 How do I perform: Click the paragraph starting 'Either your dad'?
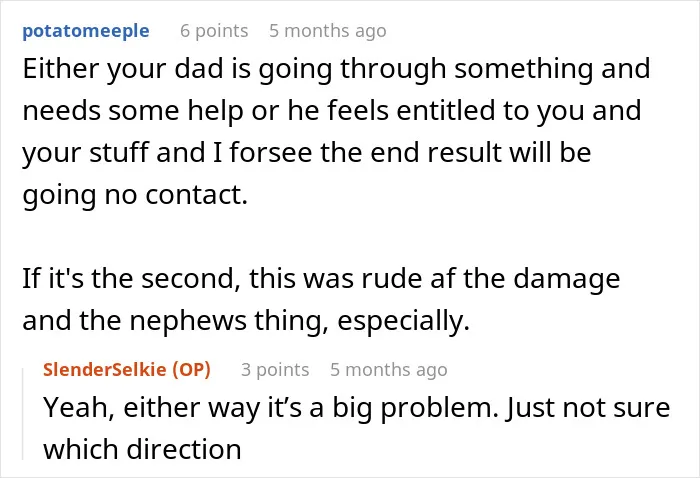(x=336, y=132)
